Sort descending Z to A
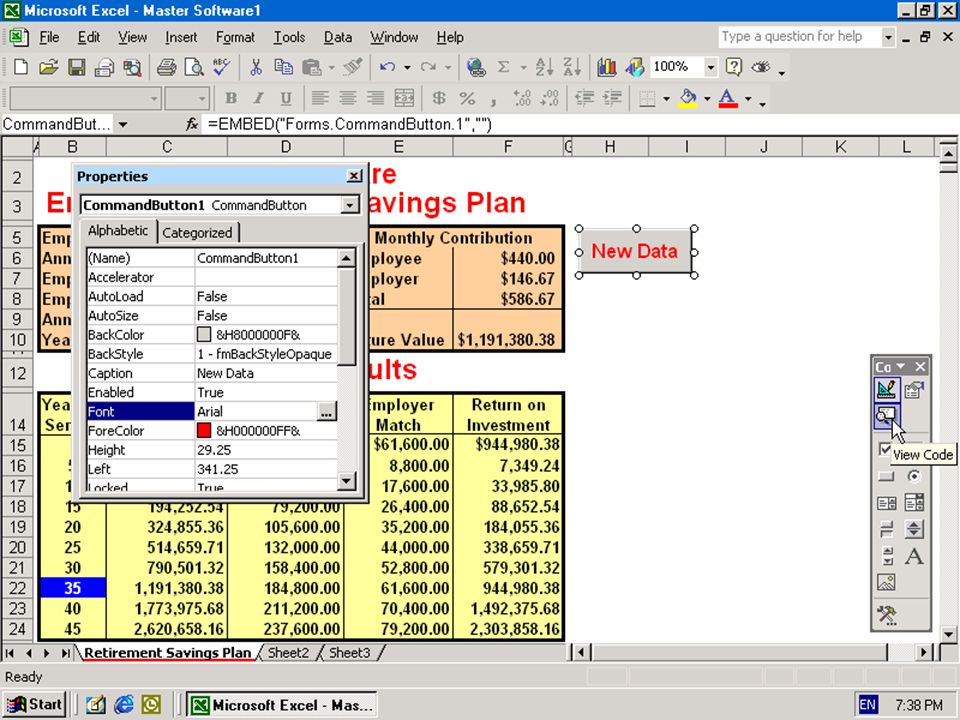The width and height of the screenshot is (960, 720). click(572, 67)
